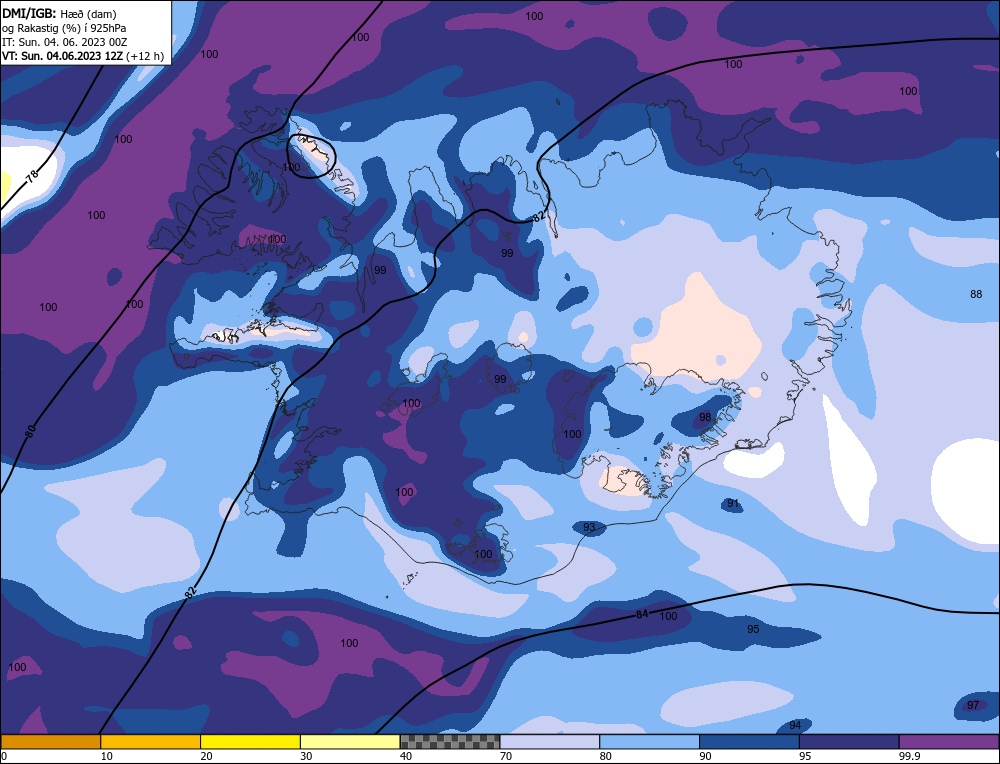Screen dimensions: 1000x764
Task: Click the bright yellow 20–30 legend swatch
Action: coord(250,742)
